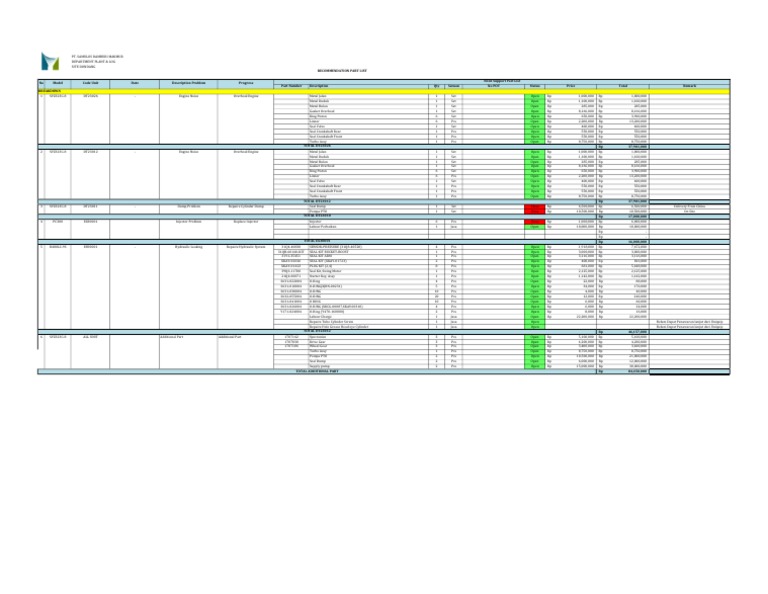The image size is (768, 594).
Task: Click the red status cell for Seal Dump
Action: click(x=534, y=207)
